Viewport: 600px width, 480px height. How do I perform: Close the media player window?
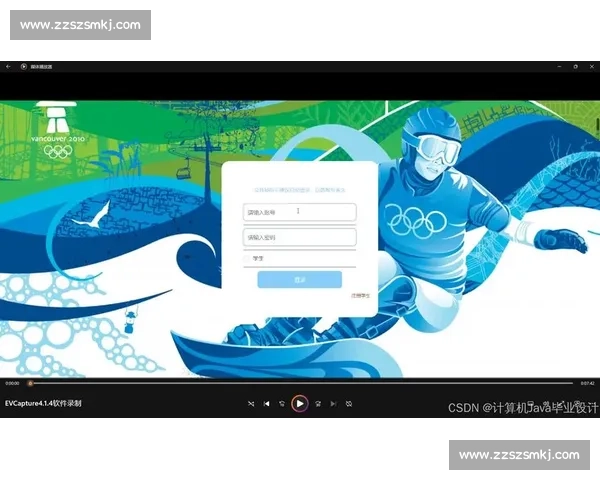592,67
